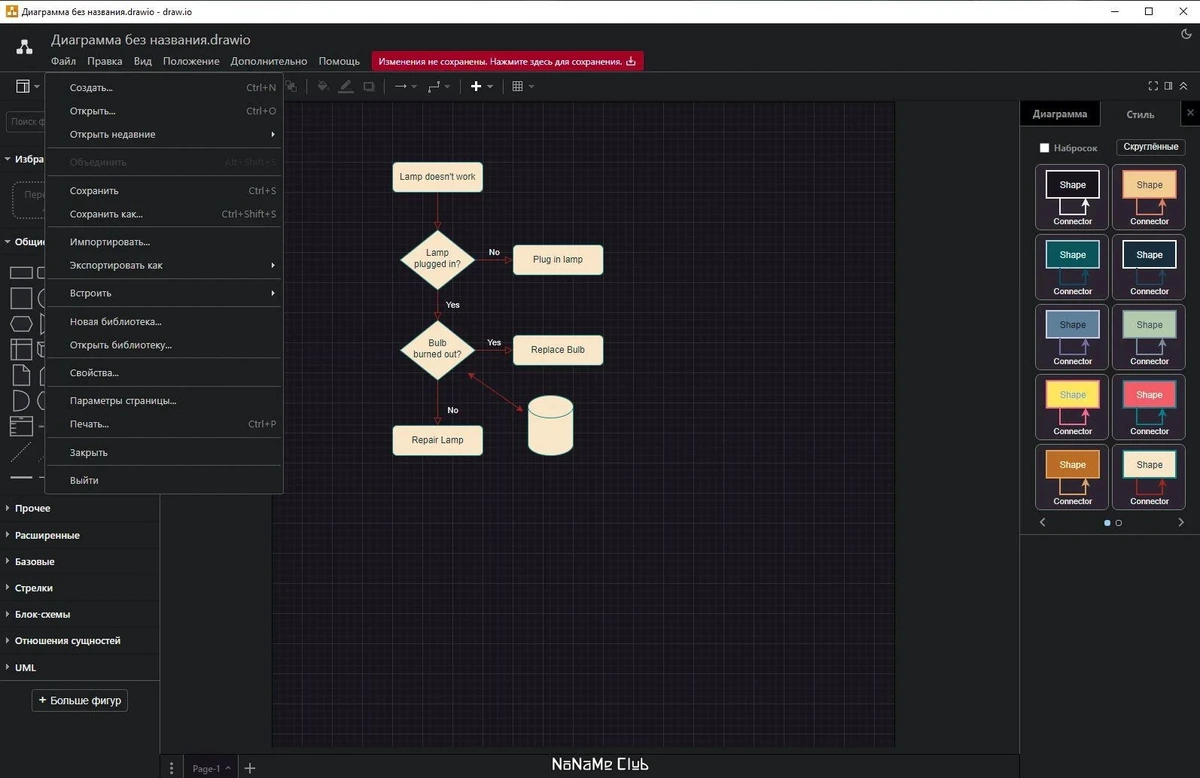Pick the document shape from sidebar

[21, 376]
